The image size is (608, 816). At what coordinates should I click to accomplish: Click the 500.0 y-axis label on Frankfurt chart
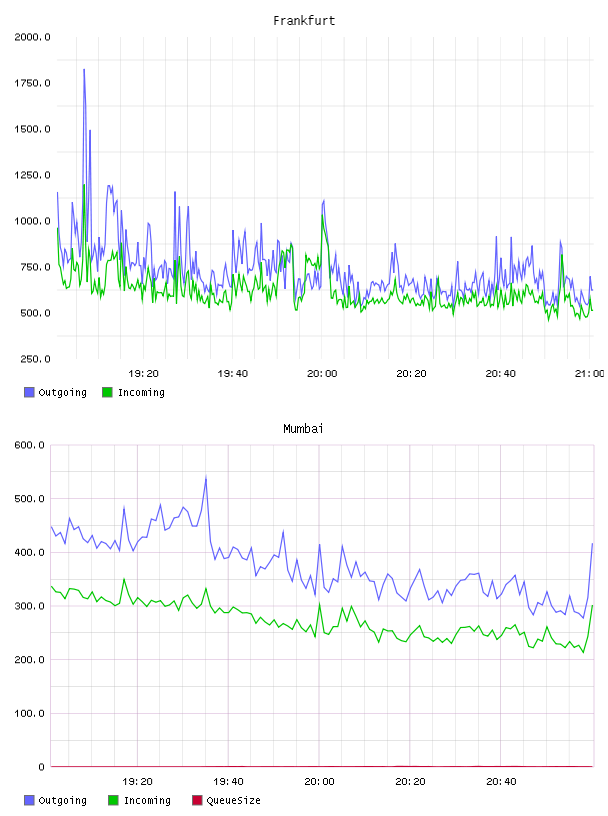(x=35, y=313)
